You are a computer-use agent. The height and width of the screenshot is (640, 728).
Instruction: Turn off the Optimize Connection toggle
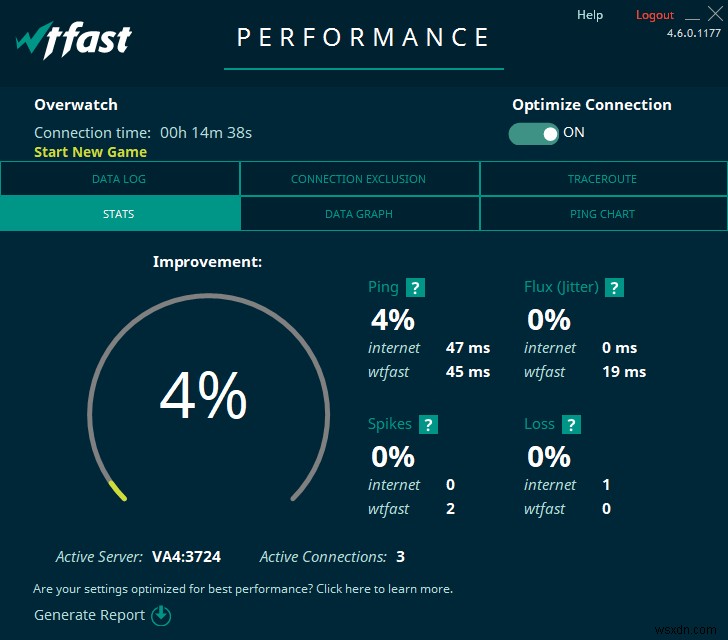pyautogui.click(x=533, y=134)
